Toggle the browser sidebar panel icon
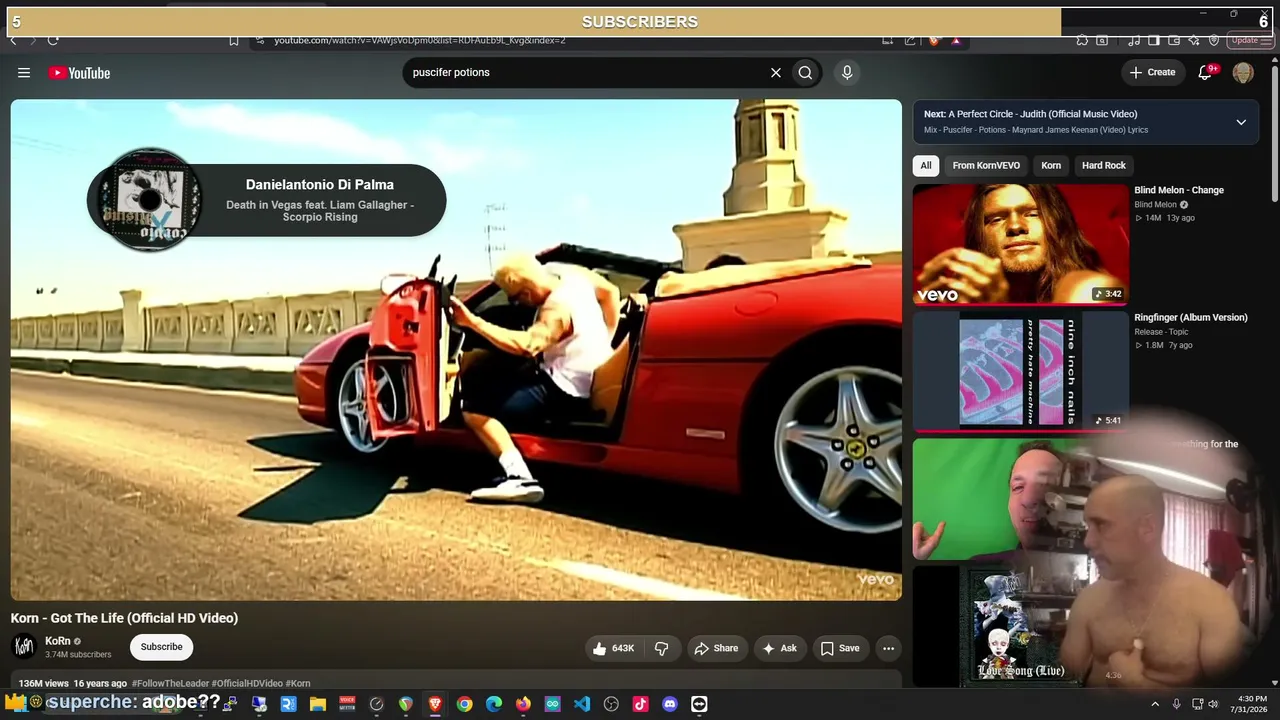The height and width of the screenshot is (720, 1280). [1153, 40]
